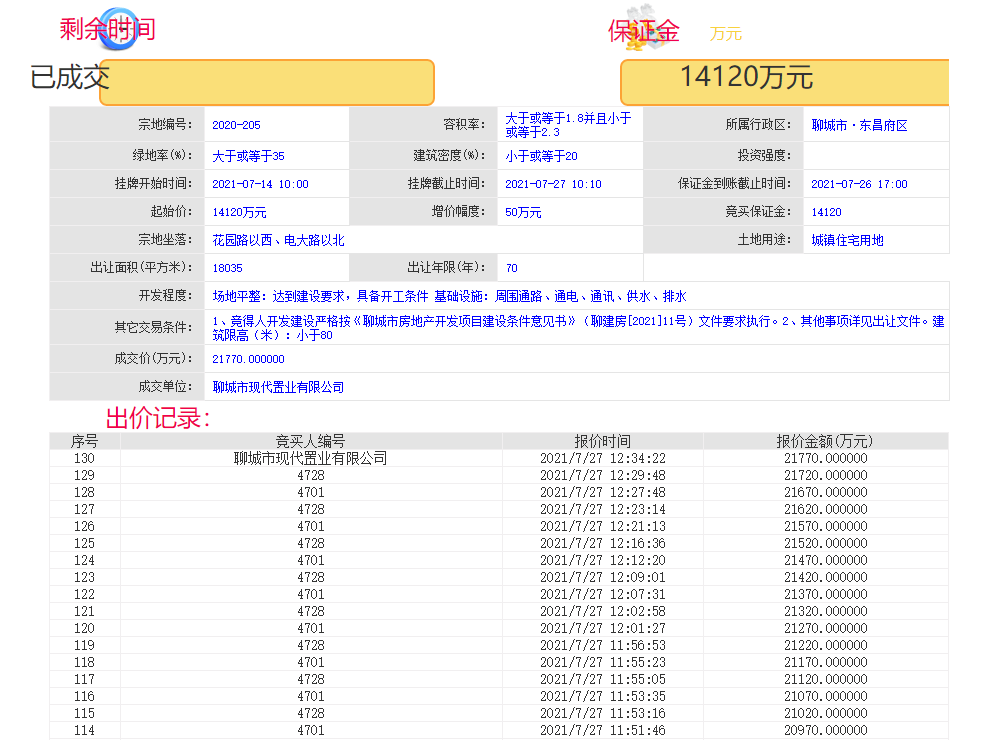Viewport: 1001px width, 740px height.
Task: Click land use value 城镇住宅用地
Action: tap(847, 241)
